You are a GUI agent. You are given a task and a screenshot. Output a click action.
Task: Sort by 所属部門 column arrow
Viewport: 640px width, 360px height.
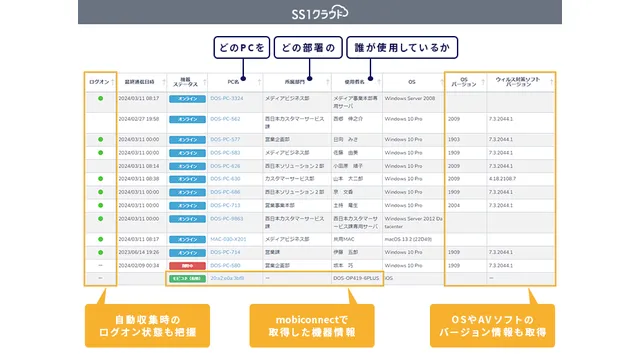point(327,82)
